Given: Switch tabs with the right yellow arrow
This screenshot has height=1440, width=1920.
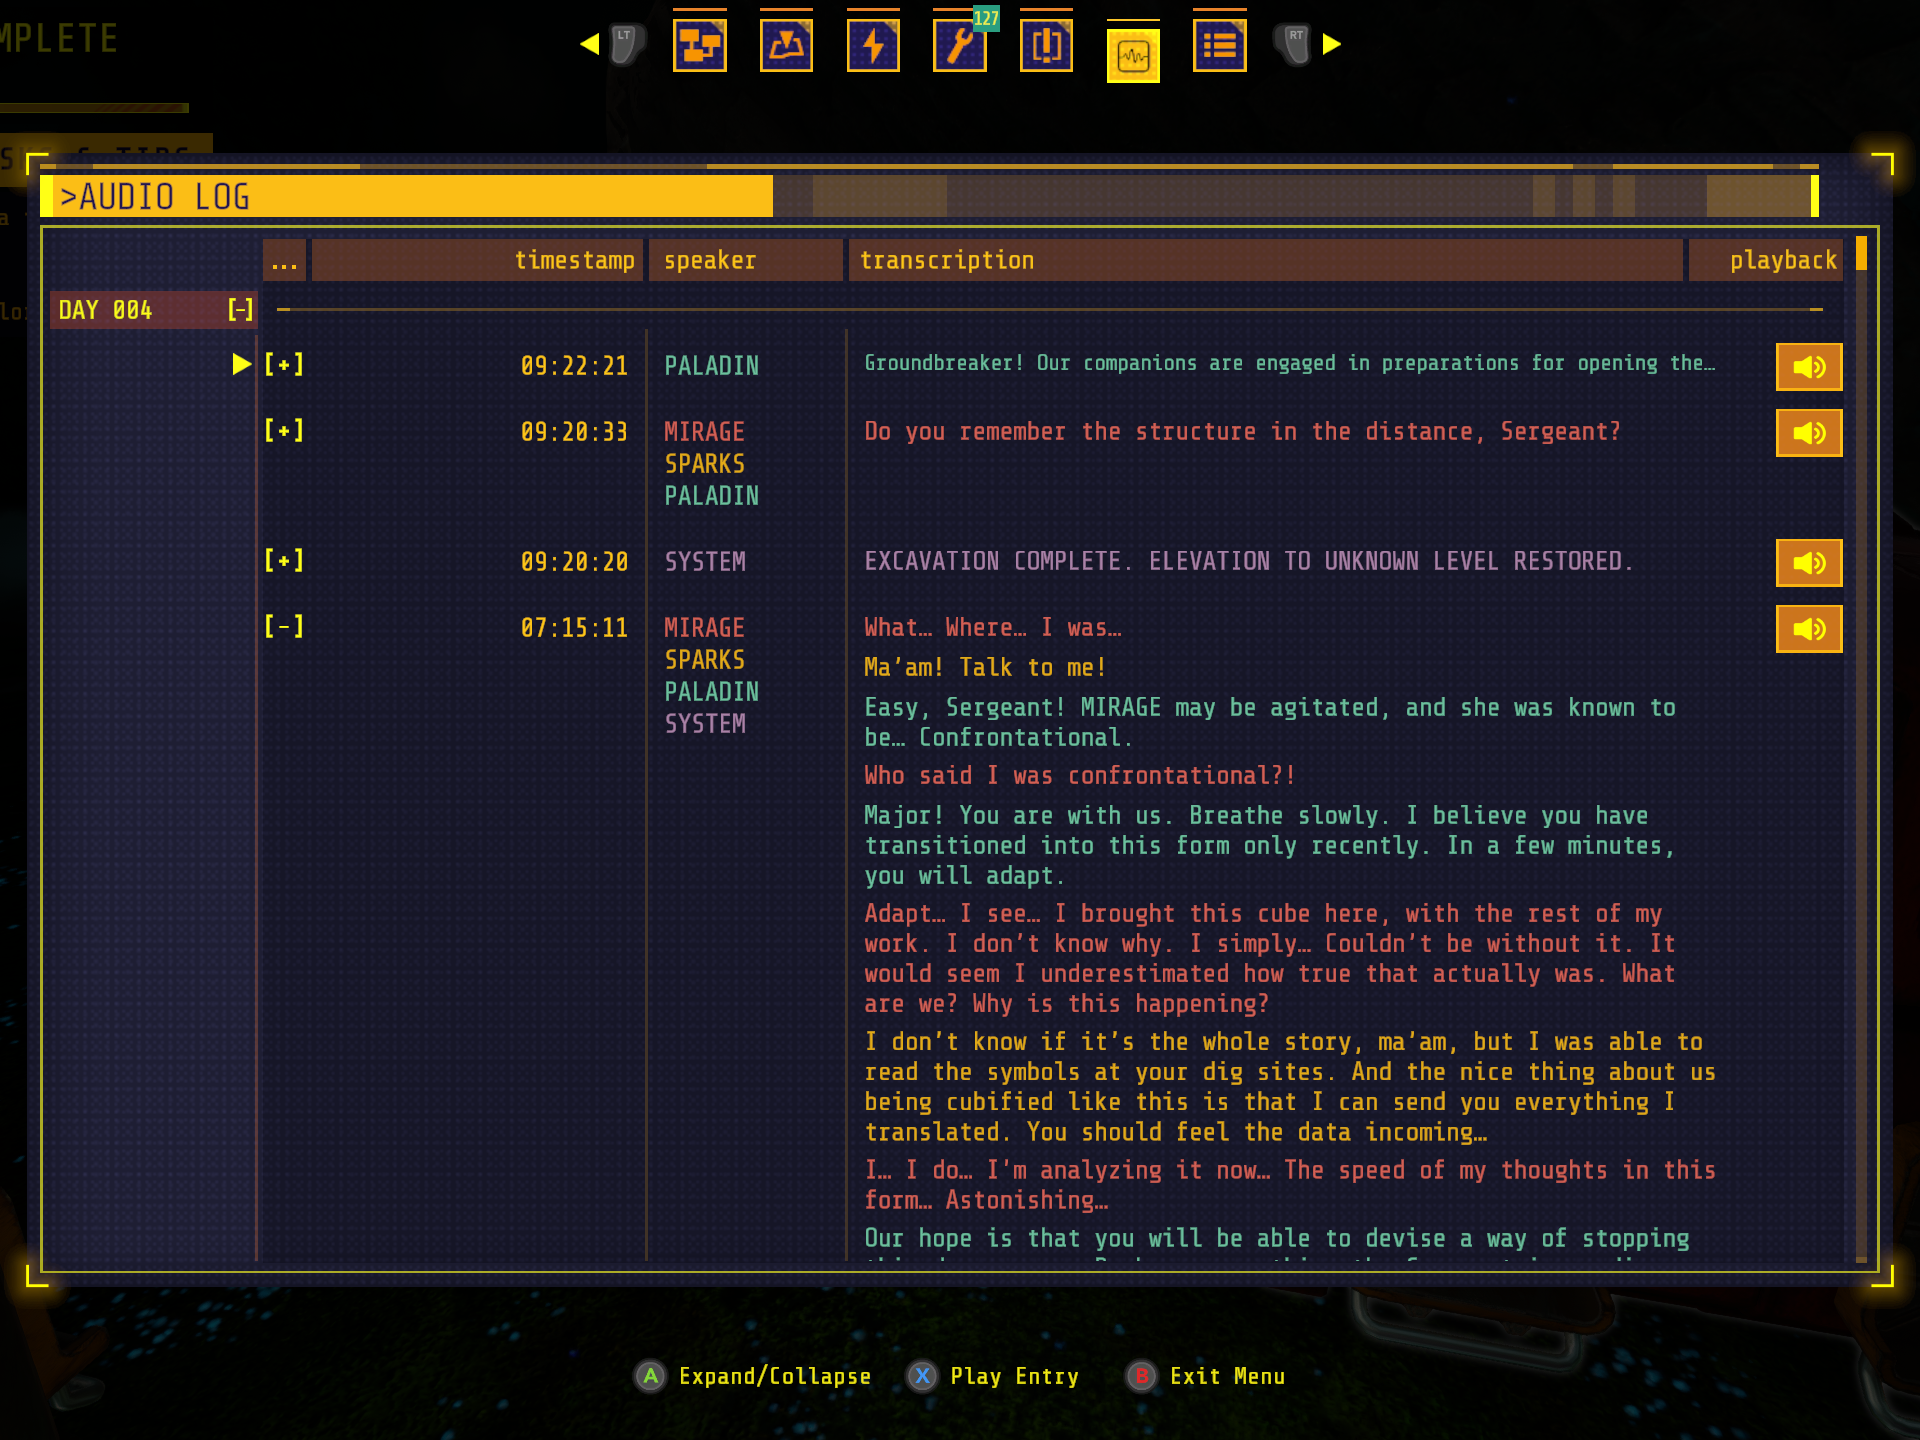Looking at the screenshot, I should (1329, 43).
